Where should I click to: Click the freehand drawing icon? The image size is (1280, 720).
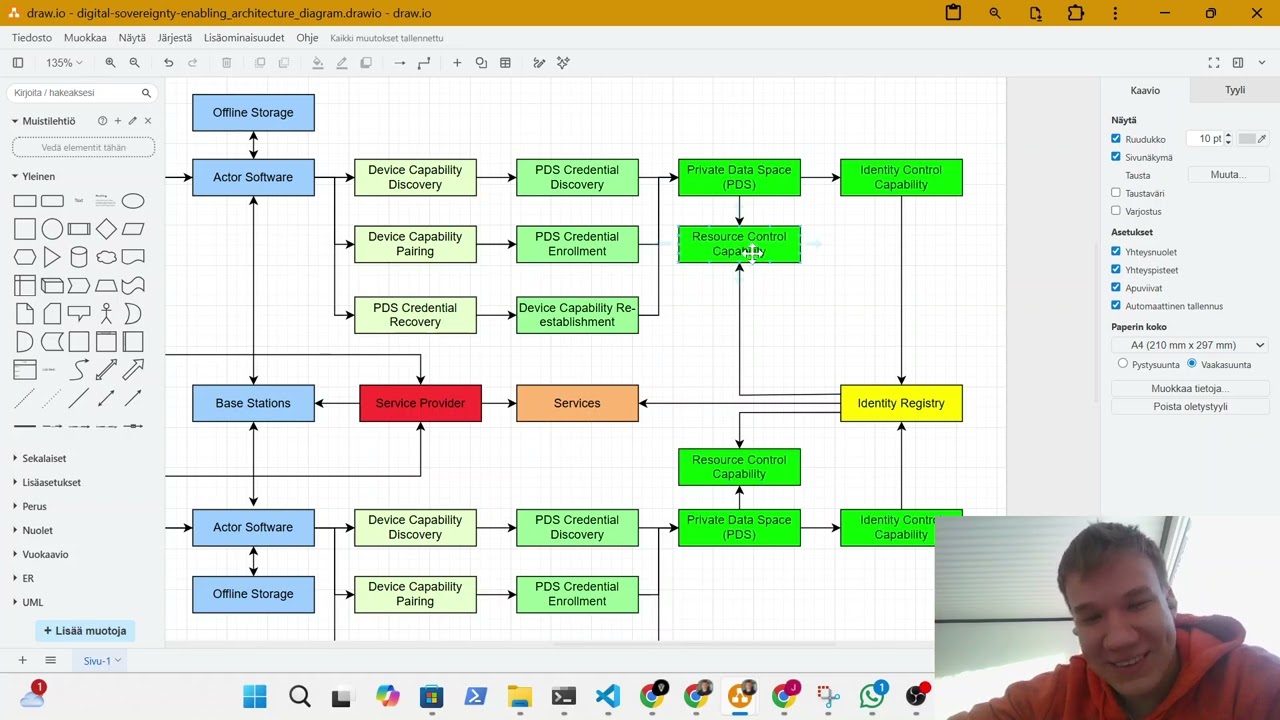(539, 63)
